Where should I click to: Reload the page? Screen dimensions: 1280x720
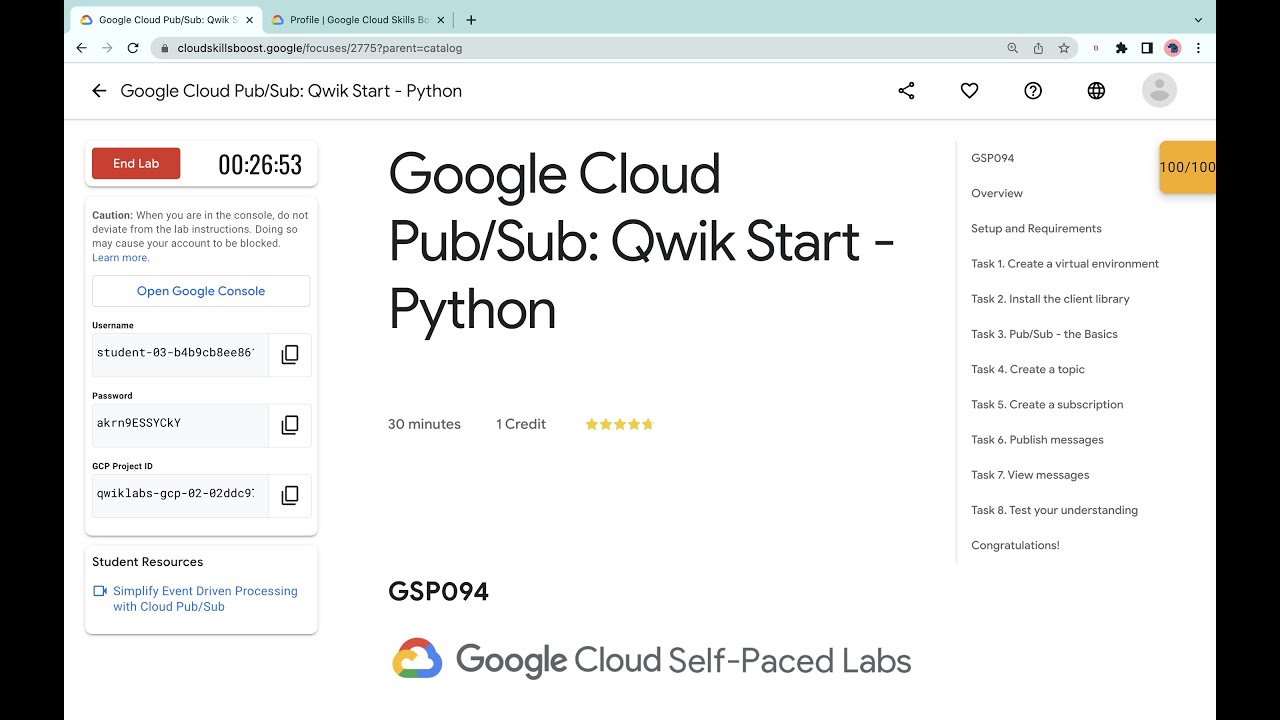[x=133, y=48]
